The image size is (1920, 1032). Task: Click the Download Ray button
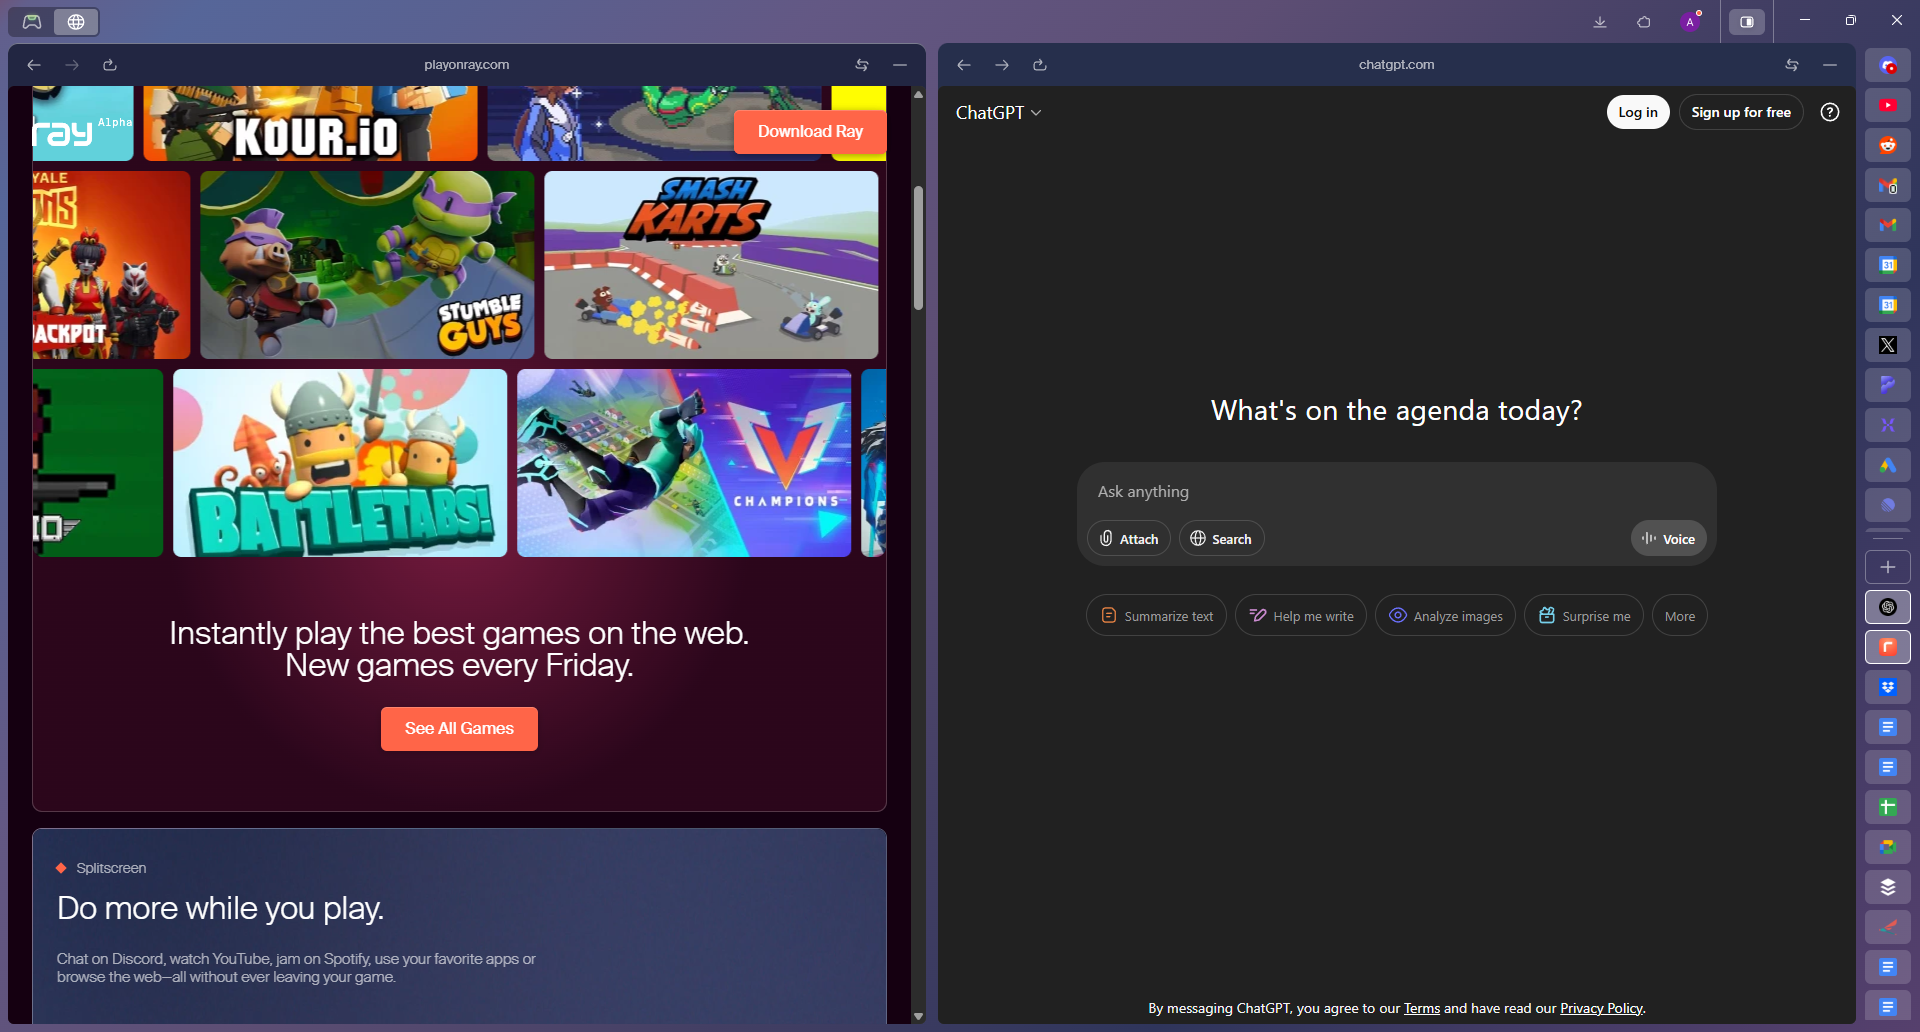810,131
